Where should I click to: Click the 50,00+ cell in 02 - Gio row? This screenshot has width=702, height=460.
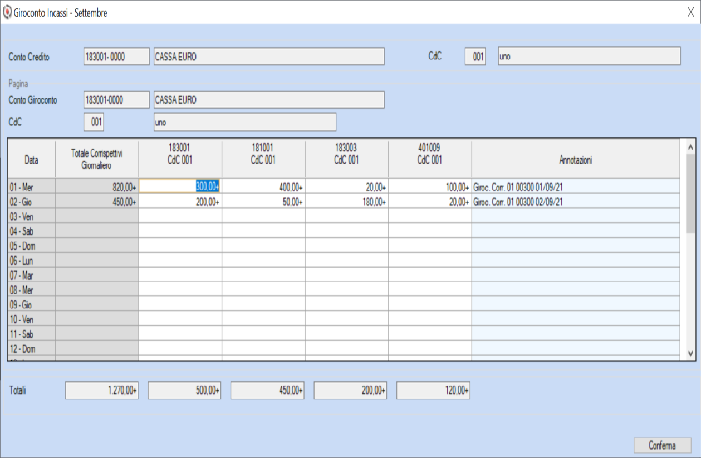(x=263, y=202)
